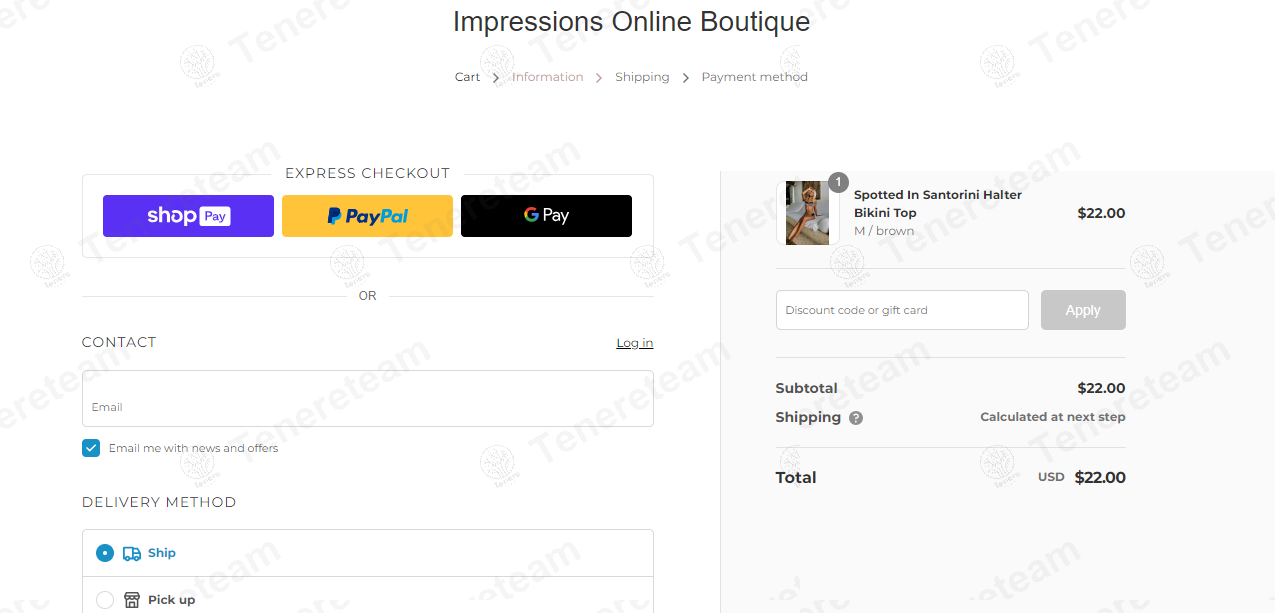Screen dimensions: 1275x613
Task: Click the Log in link
Action: click(x=634, y=343)
